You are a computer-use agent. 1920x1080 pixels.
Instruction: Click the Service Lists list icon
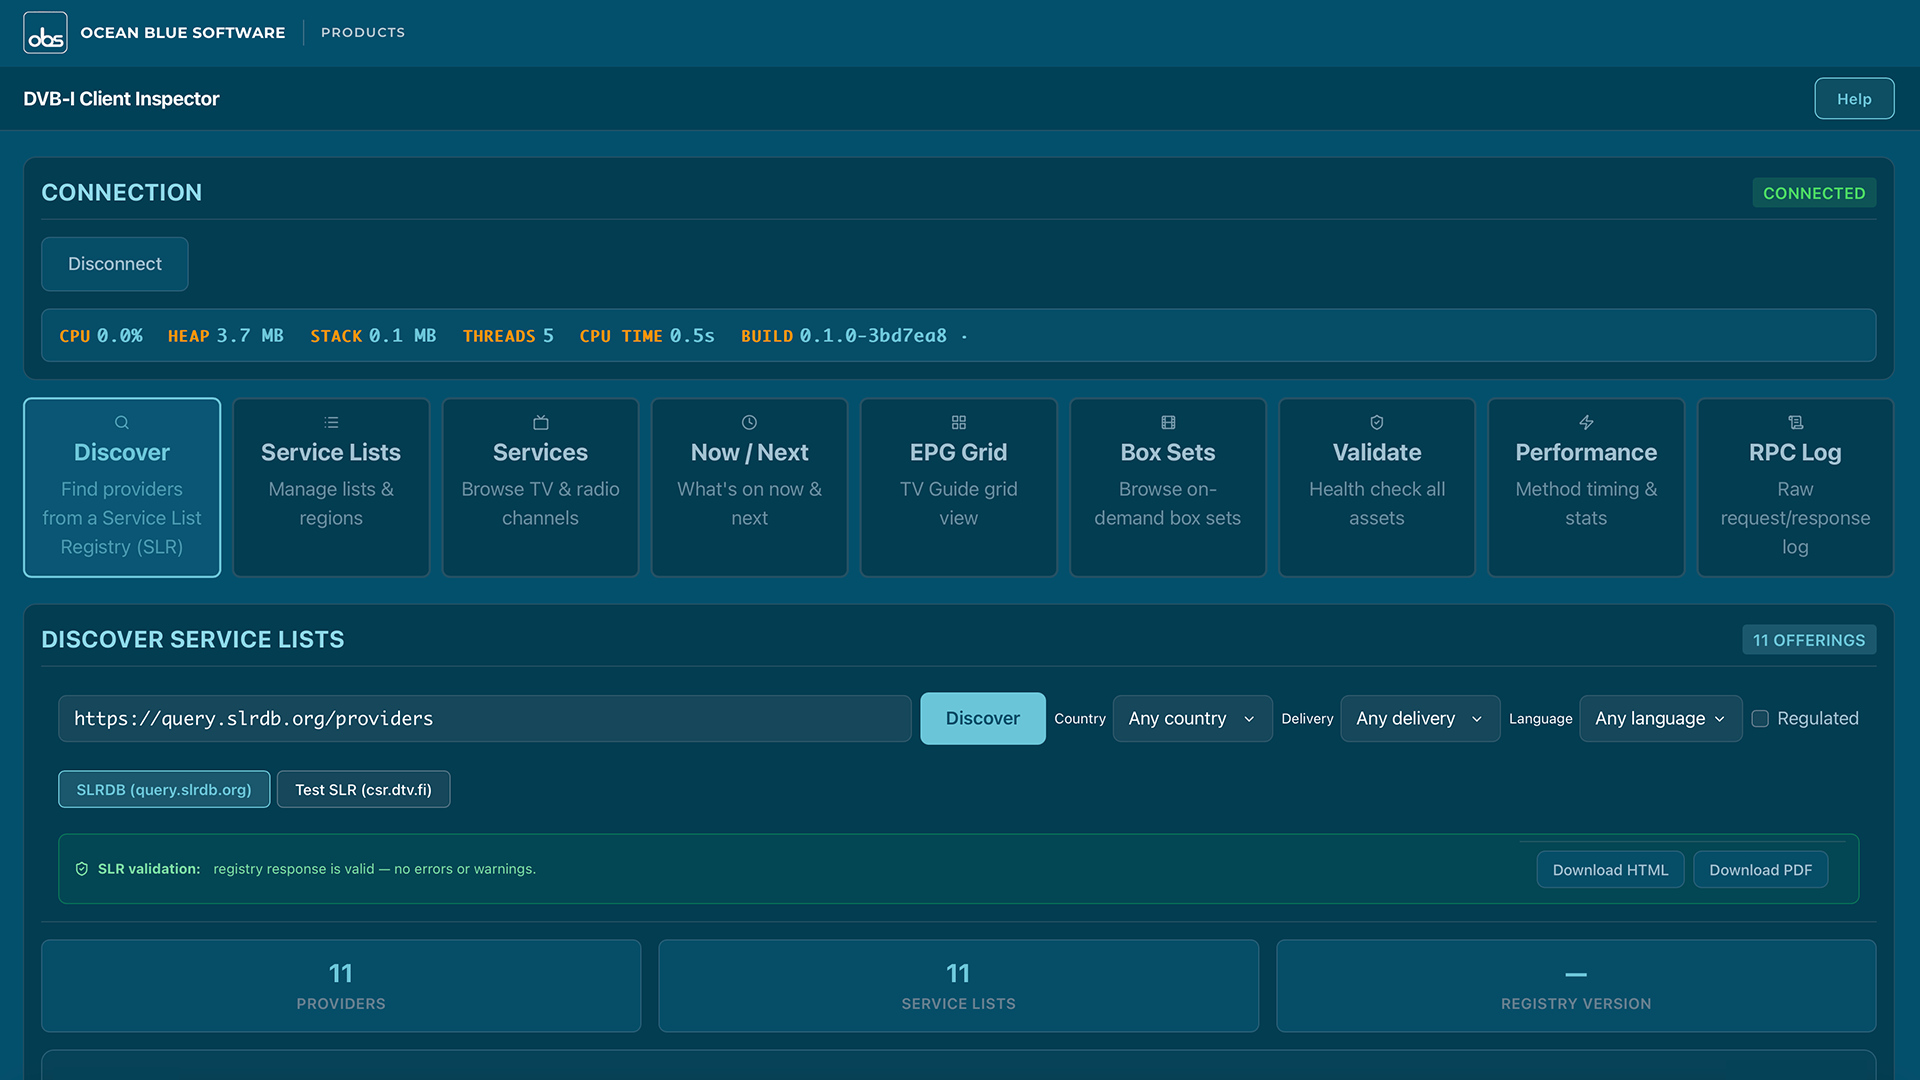pos(331,423)
